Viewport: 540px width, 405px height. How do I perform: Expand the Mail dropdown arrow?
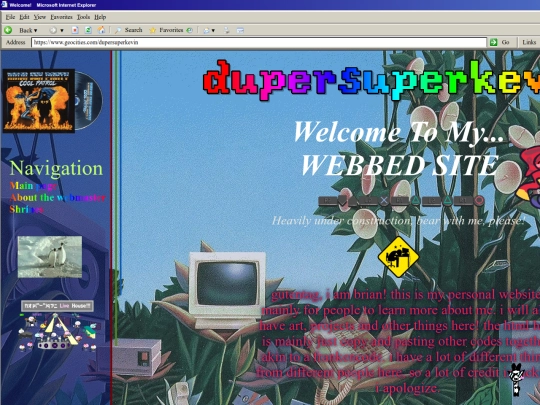[x=213, y=31]
